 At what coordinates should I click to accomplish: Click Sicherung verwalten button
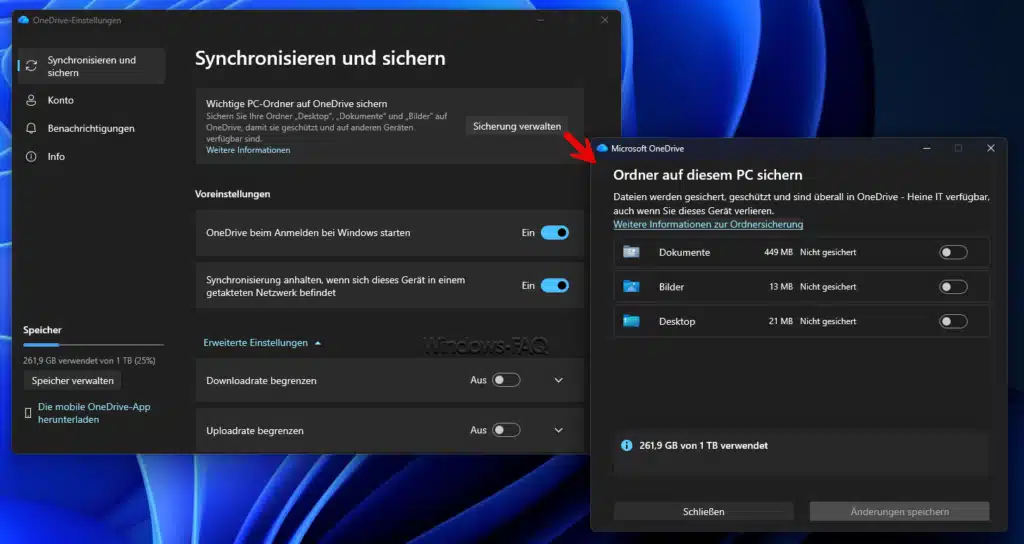[517, 126]
